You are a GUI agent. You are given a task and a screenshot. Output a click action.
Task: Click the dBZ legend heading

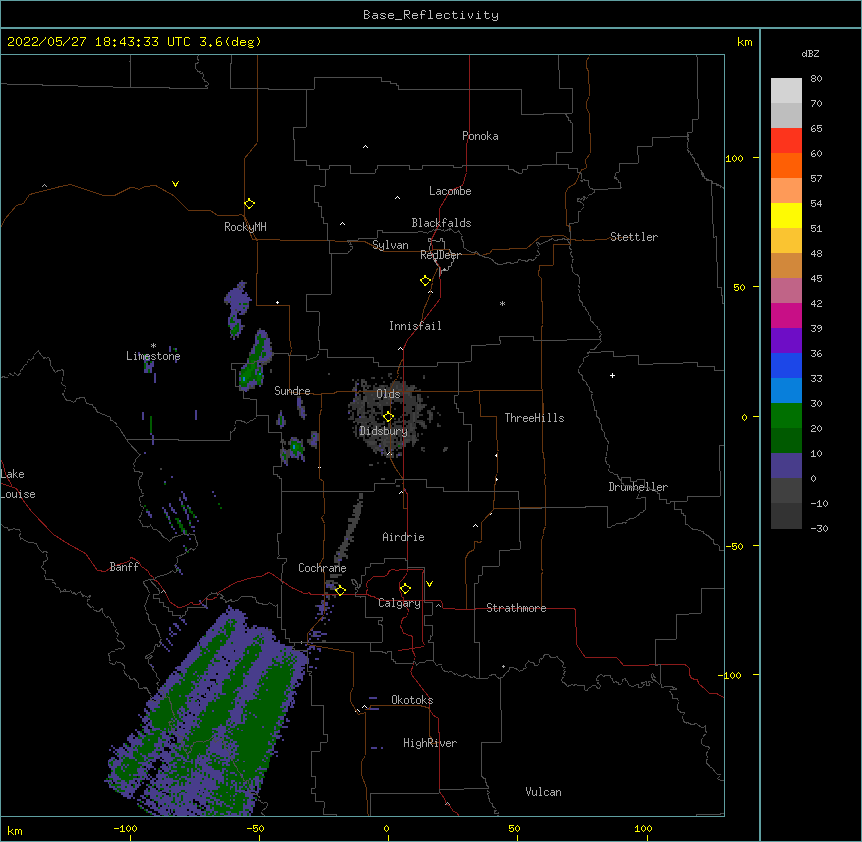point(810,53)
